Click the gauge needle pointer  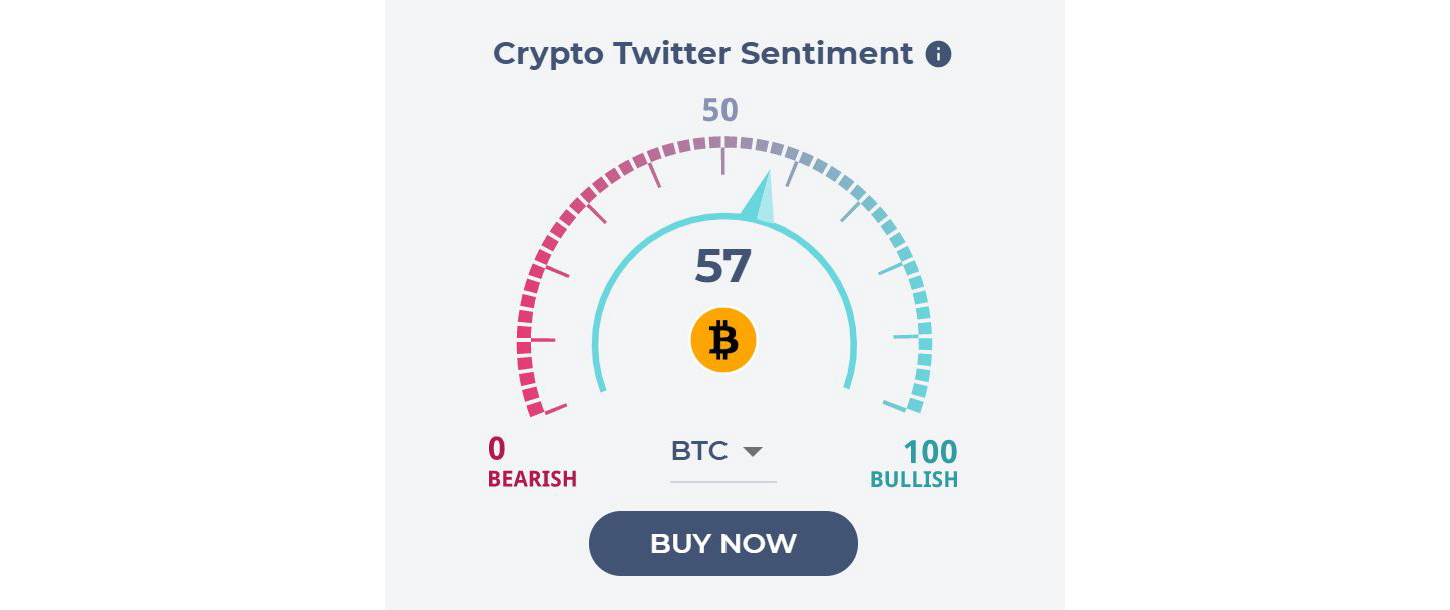click(x=760, y=197)
